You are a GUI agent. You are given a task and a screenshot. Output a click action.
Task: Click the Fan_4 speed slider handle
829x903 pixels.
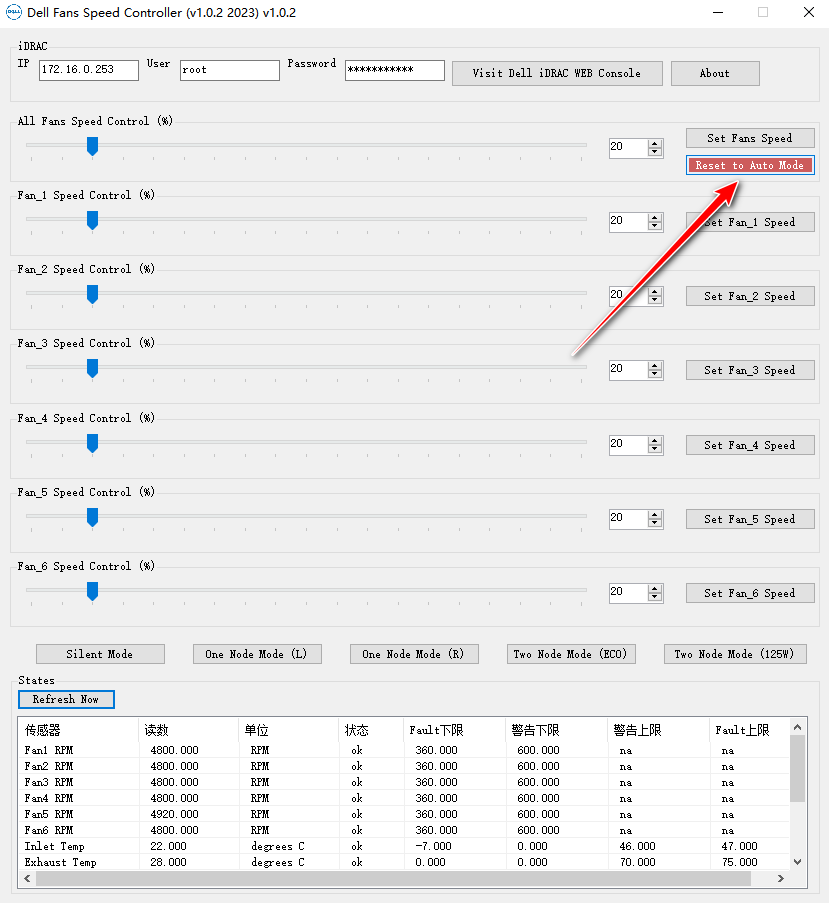92,443
